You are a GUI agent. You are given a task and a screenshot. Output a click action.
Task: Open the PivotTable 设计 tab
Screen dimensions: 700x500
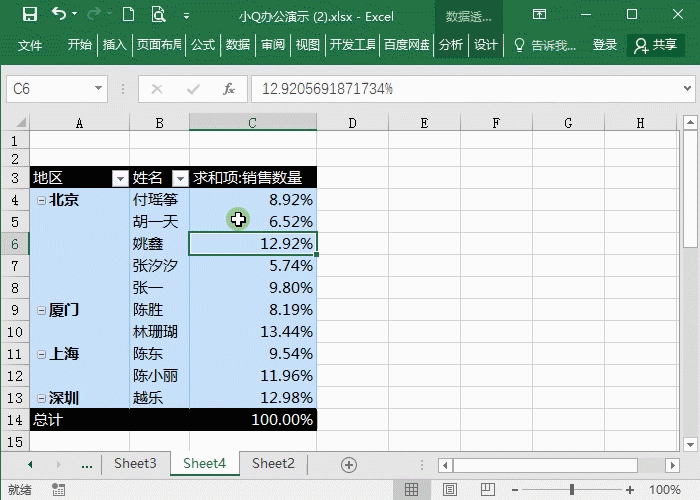pyautogui.click(x=486, y=45)
